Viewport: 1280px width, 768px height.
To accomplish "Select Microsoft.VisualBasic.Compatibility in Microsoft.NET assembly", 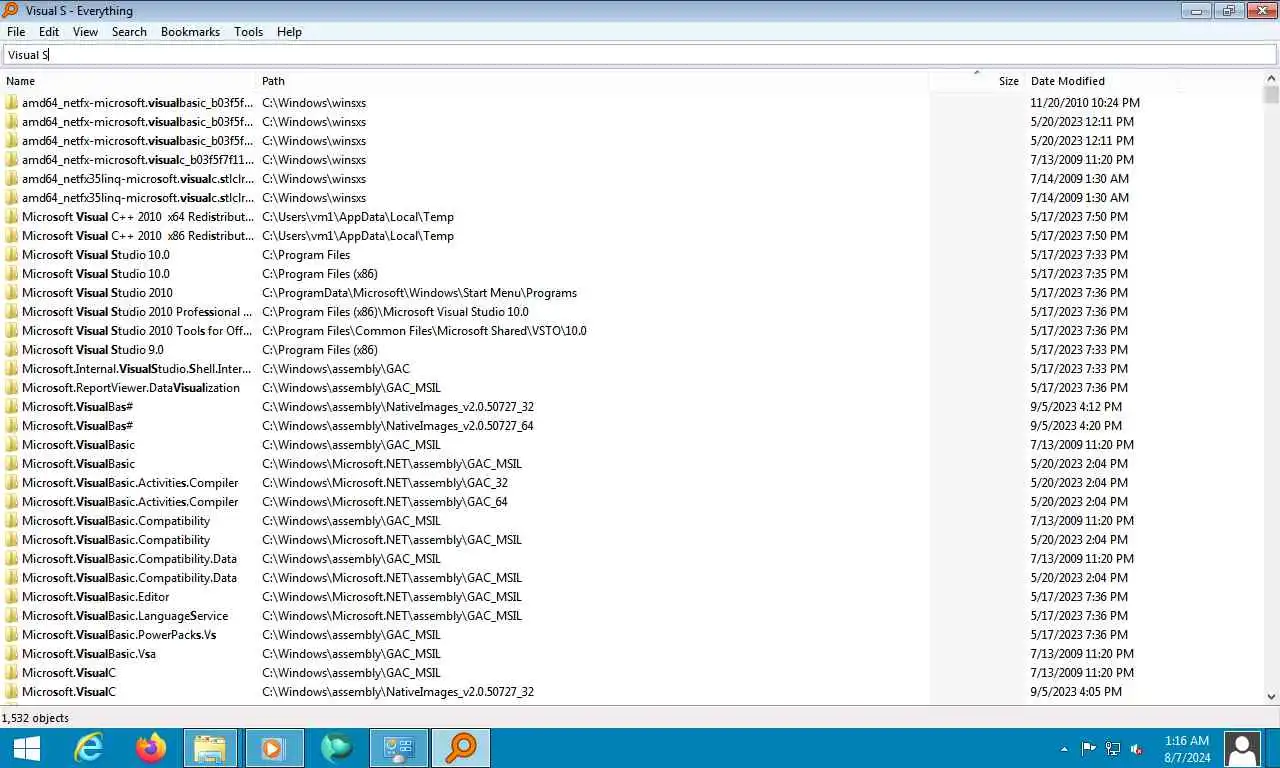I will (x=632, y=540).
